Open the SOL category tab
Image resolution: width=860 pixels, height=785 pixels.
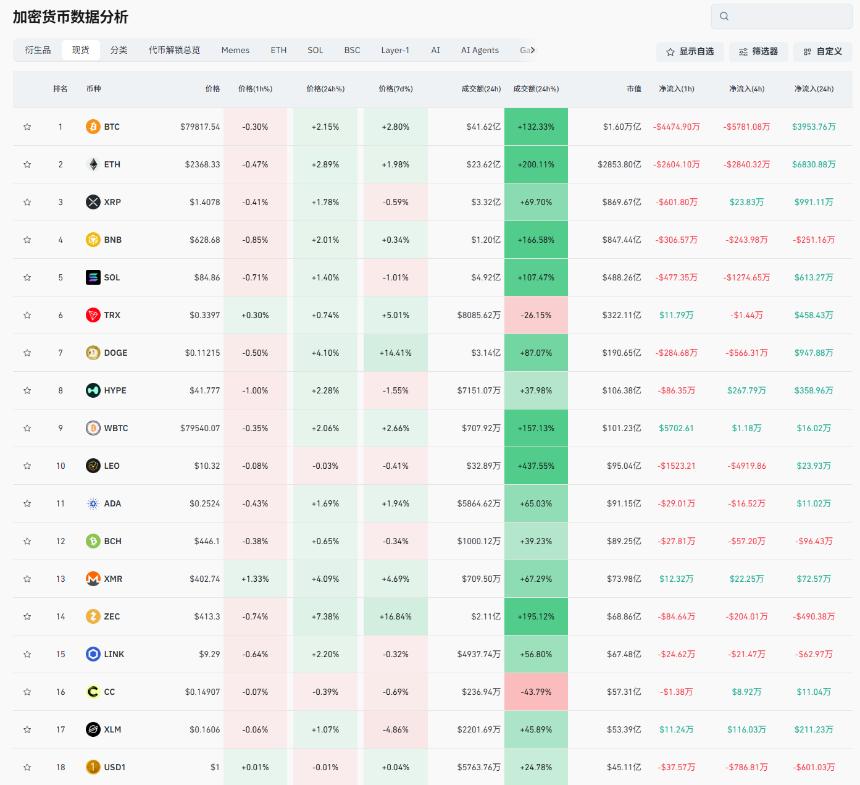(x=315, y=50)
